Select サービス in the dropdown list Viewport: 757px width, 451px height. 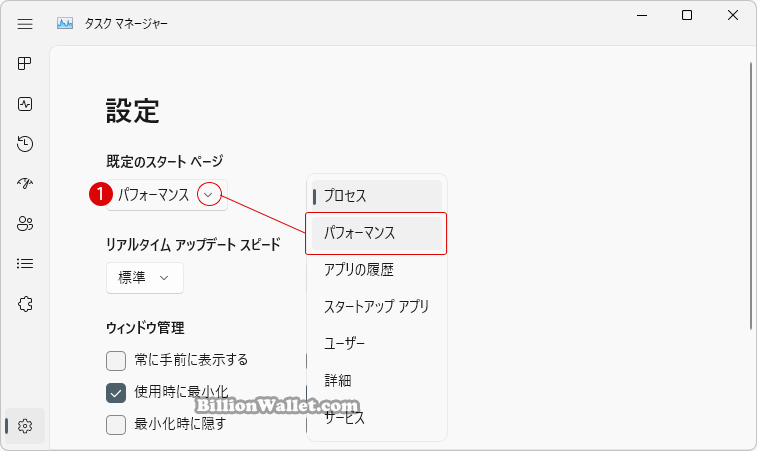click(x=377, y=418)
